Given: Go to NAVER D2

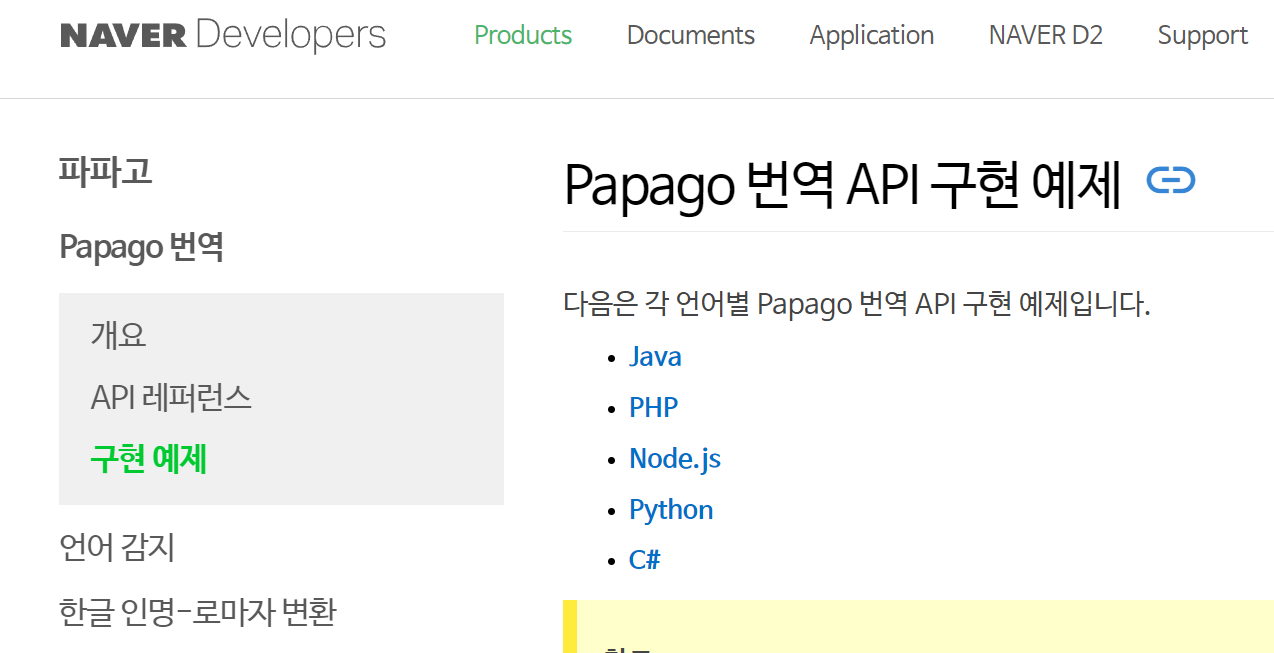Looking at the screenshot, I should coord(1046,35).
